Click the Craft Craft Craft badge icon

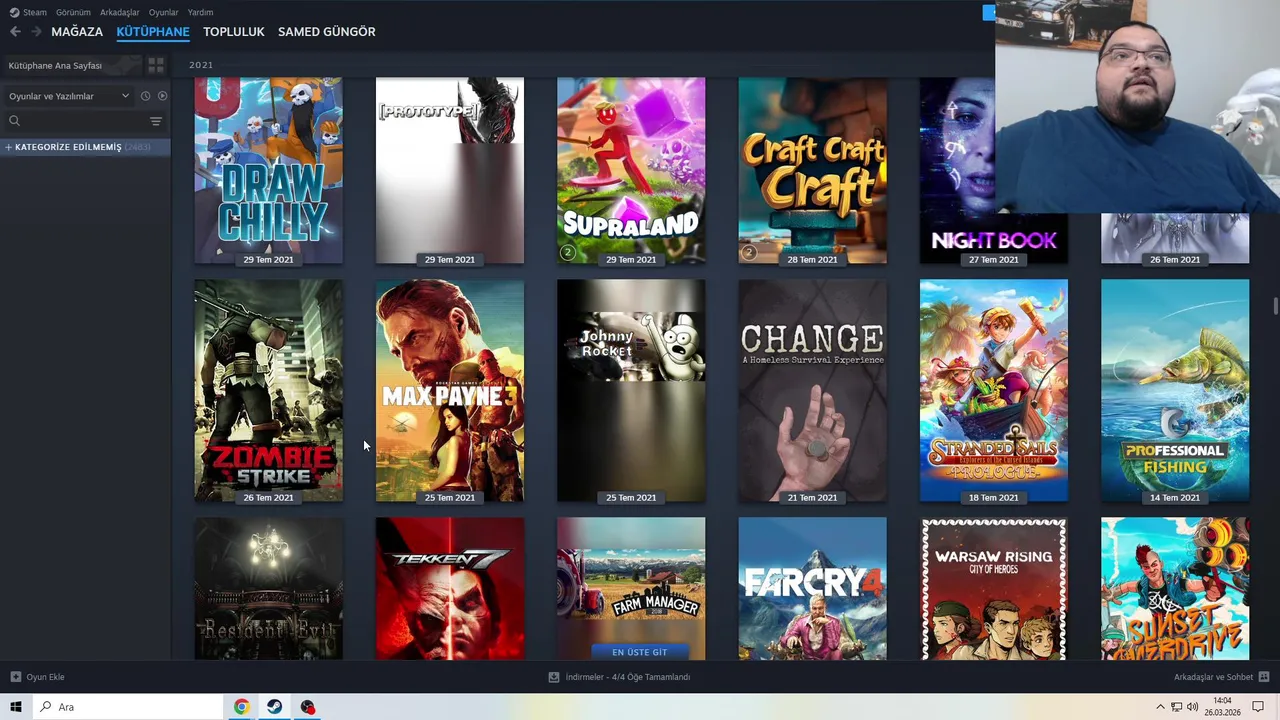[749, 252]
